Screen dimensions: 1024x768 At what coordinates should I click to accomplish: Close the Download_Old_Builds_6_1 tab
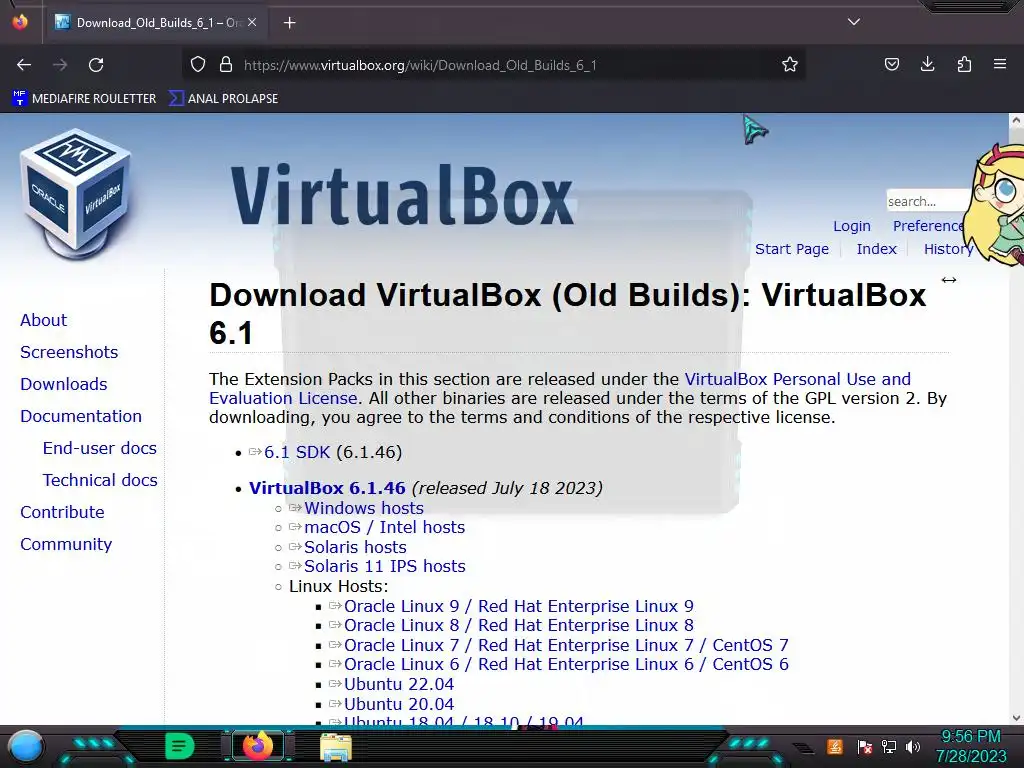point(252,22)
